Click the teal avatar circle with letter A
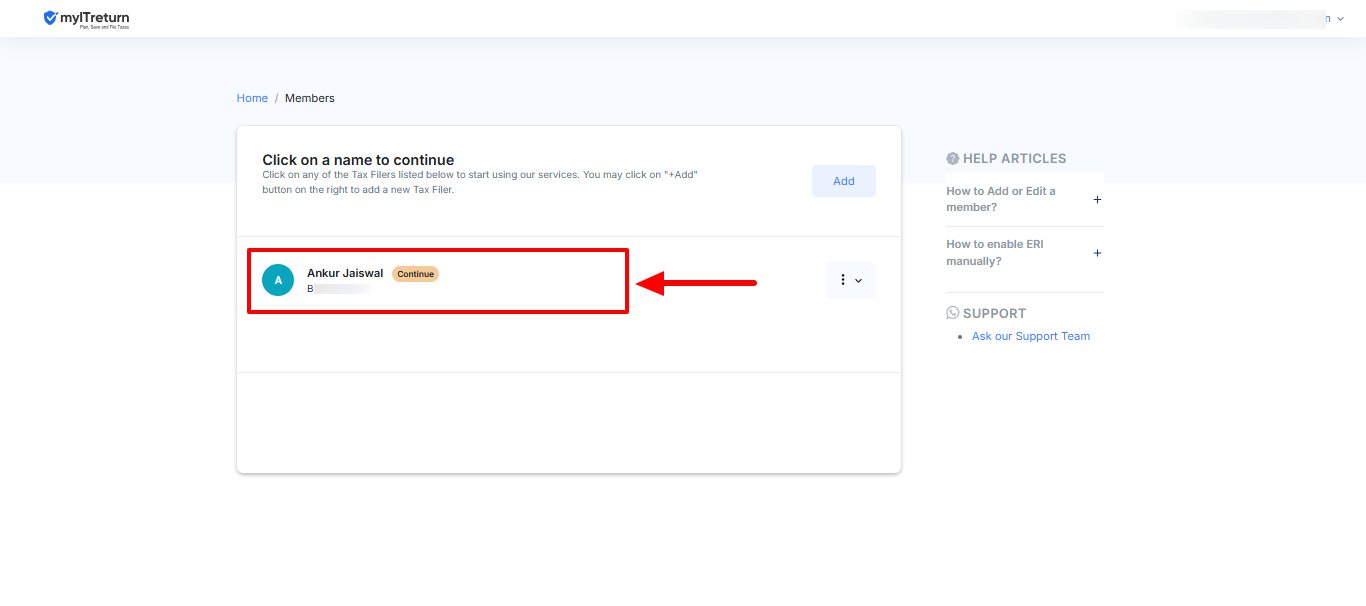The width and height of the screenshot is (1366, 606). (x=278, y=280)
